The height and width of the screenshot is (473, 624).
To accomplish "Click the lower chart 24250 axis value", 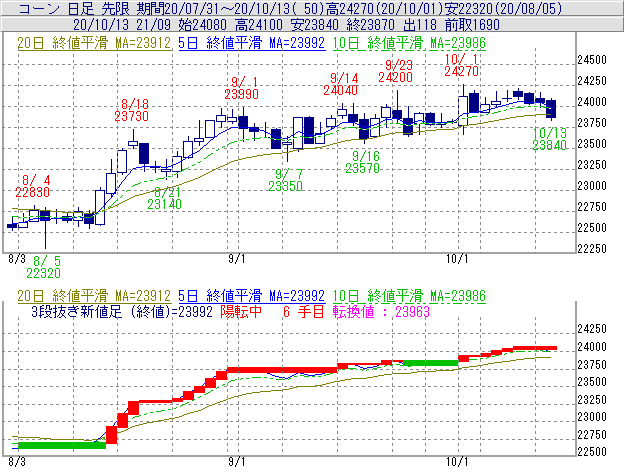I will [592, 329].
